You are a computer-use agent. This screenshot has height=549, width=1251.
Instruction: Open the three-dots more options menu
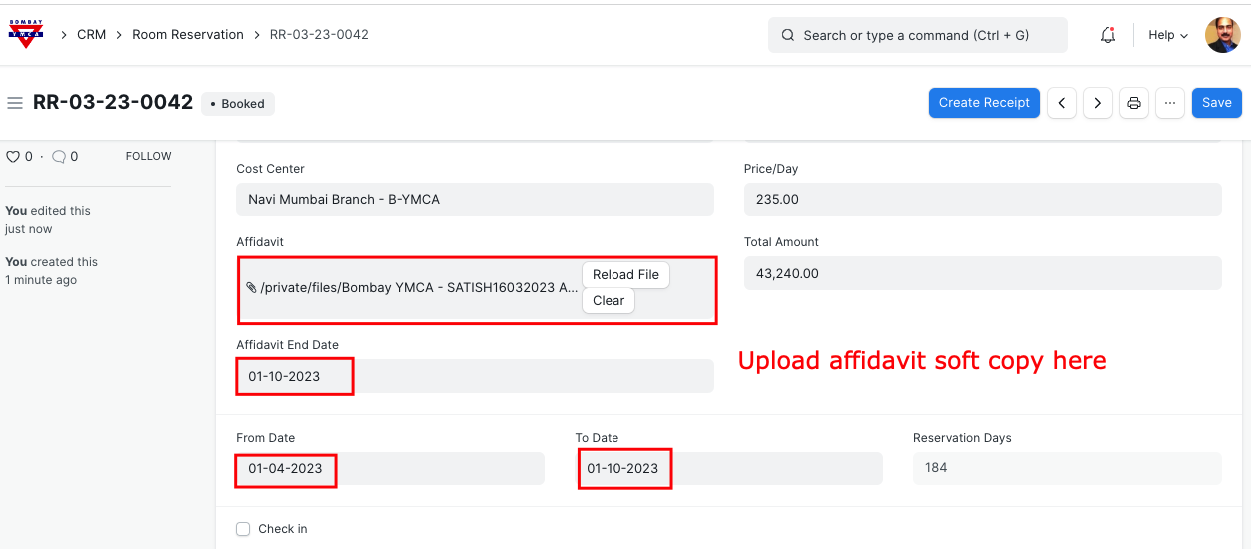click(x=1170, y=103)
